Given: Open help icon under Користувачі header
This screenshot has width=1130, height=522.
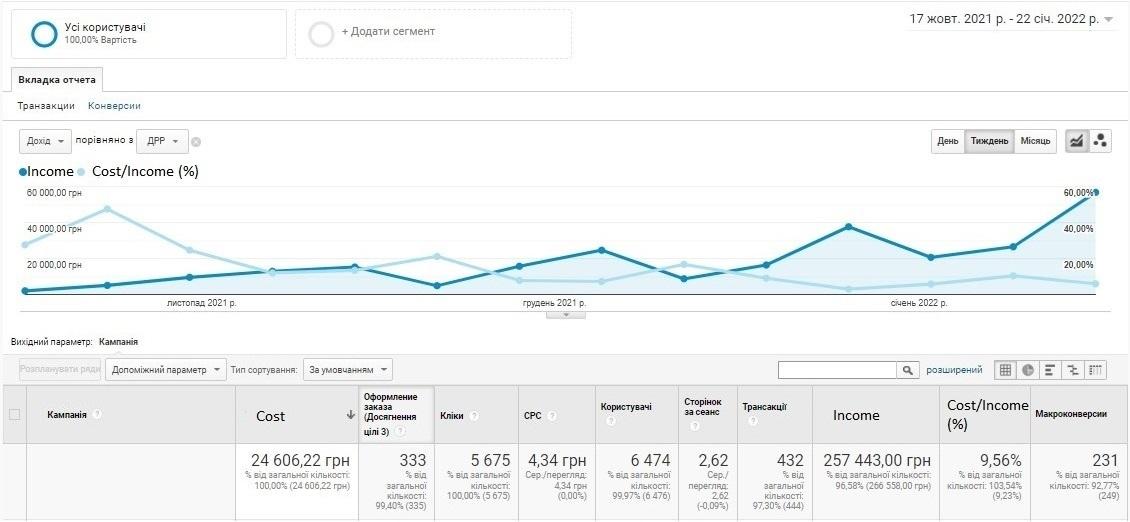Looking at the screenshot, I should 610,421.
